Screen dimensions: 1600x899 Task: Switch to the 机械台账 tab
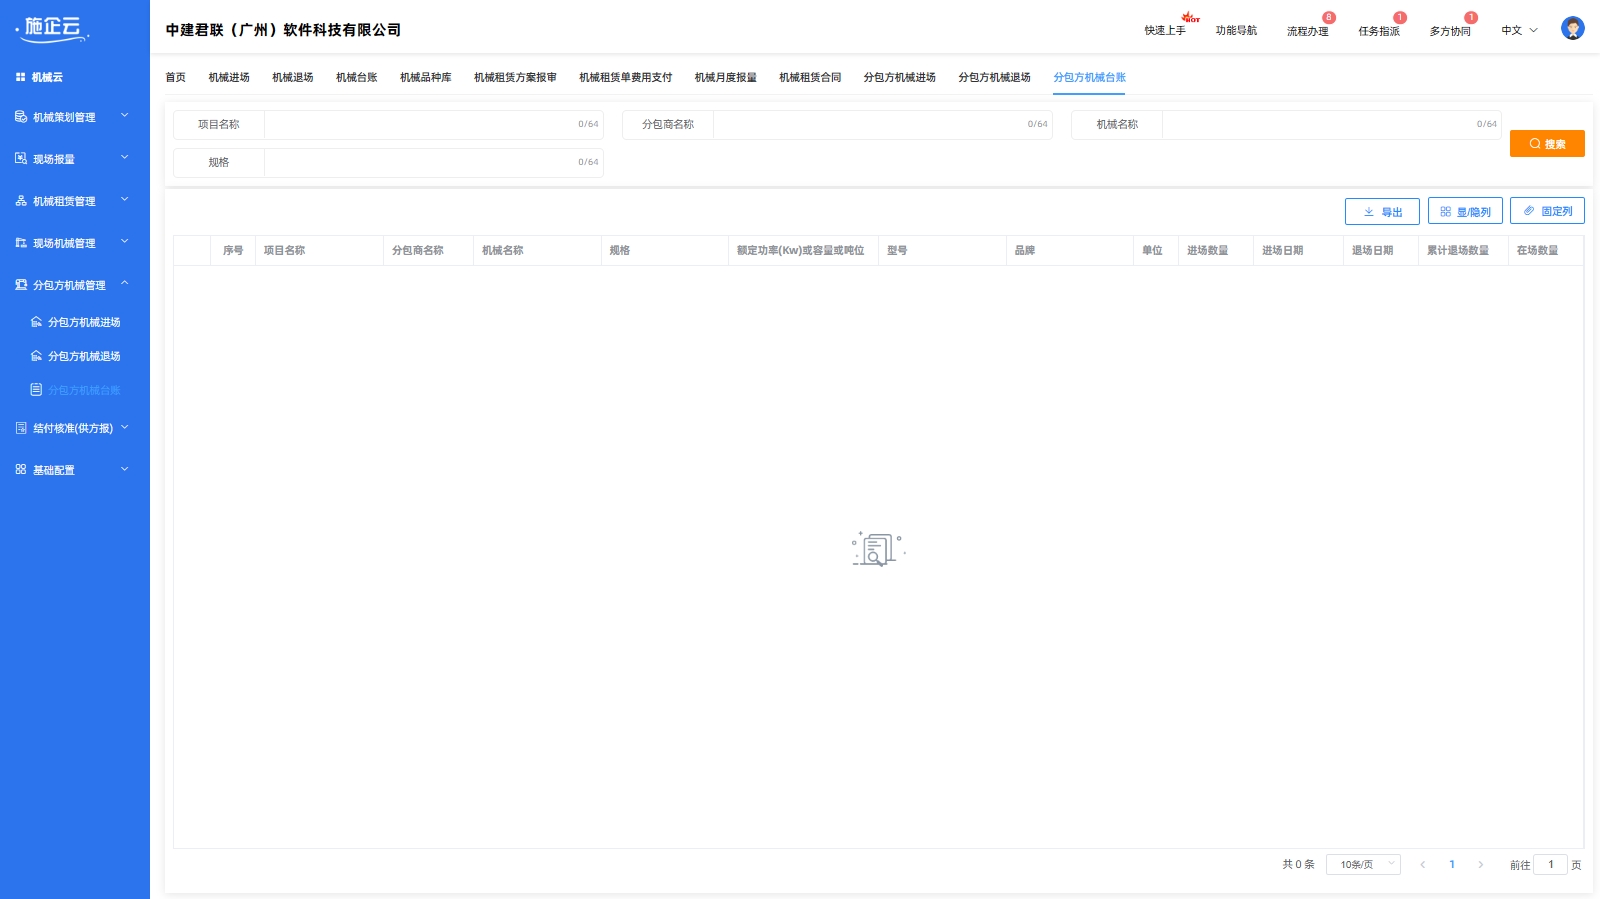[356, 77]
